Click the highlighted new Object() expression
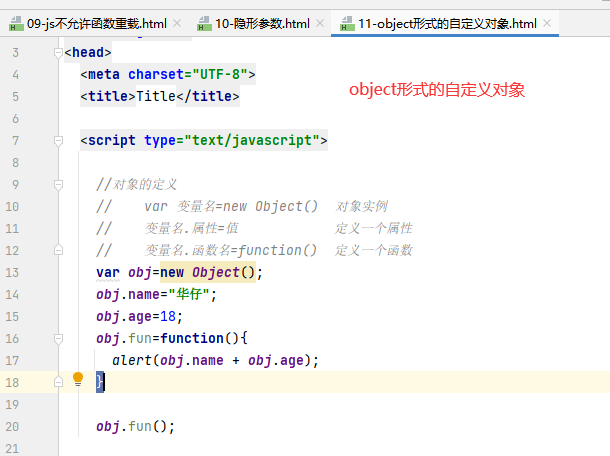 click(207, 272)
